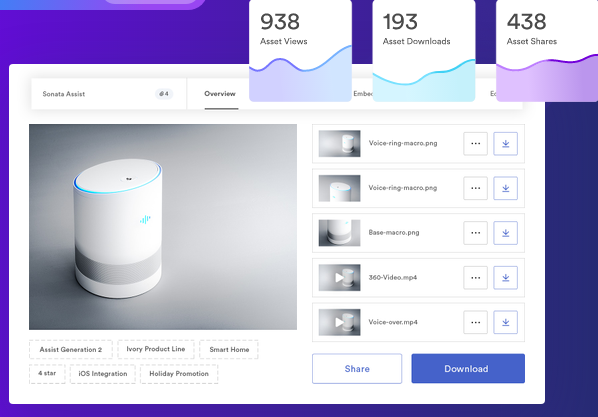This screenshot has height=417, width=598.
Task: Click the Voice-over.mp4 file name
Action: (x=393, y=322)
